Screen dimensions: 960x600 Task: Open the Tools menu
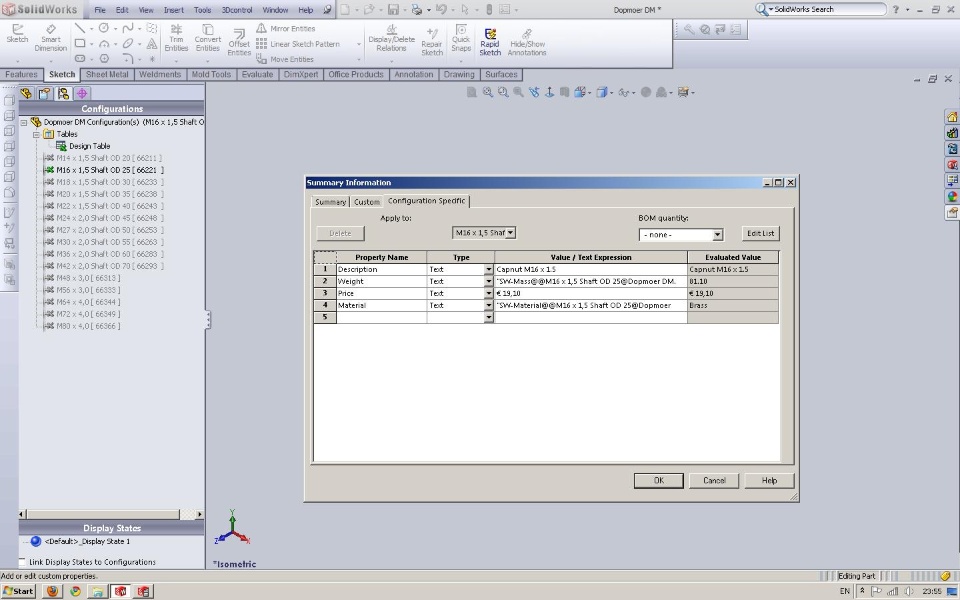tap(202, 10)
